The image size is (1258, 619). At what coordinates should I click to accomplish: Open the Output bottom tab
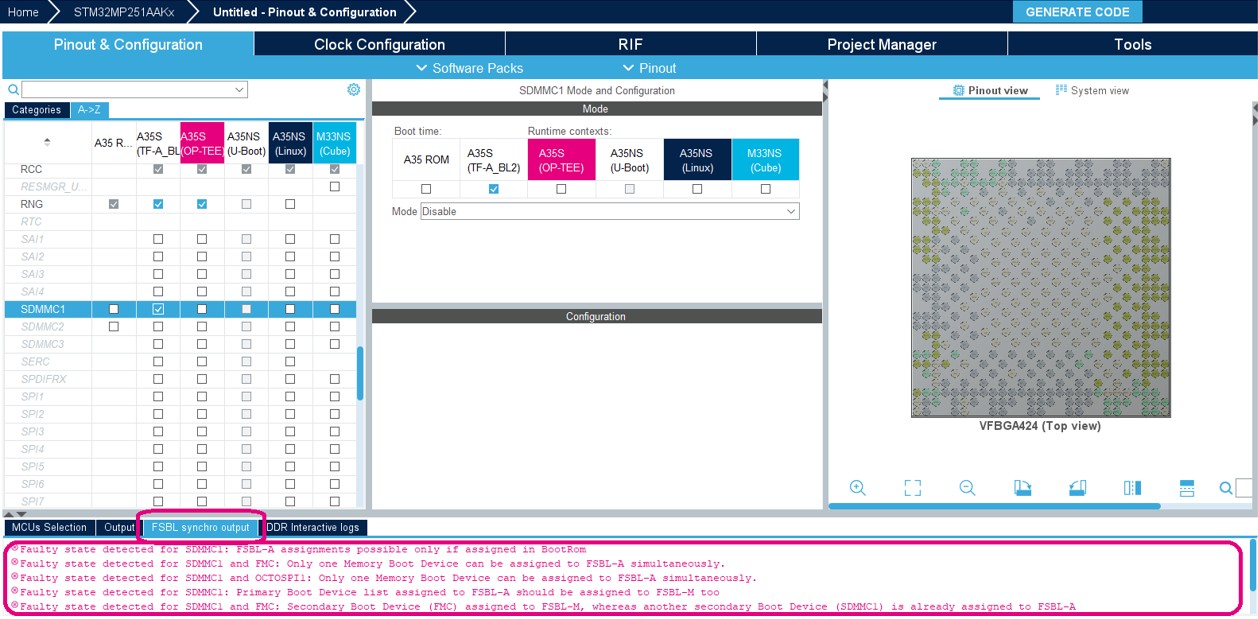pyautogui.click(x=119, y=527)
